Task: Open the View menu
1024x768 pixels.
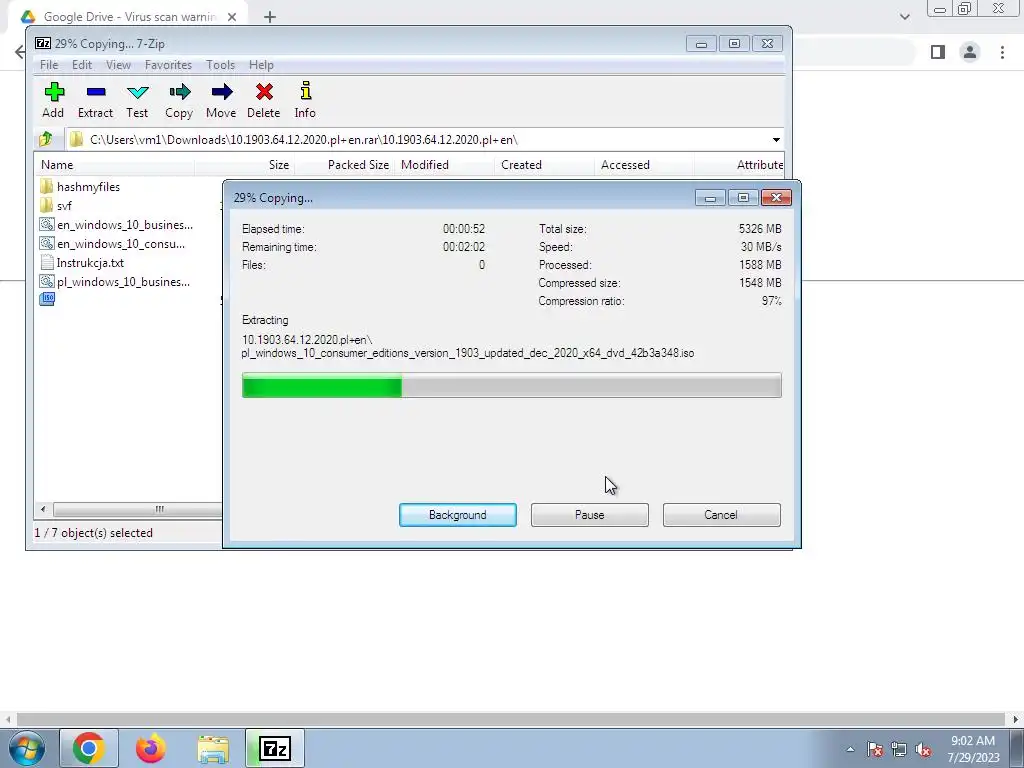Action: click(118, 65)
